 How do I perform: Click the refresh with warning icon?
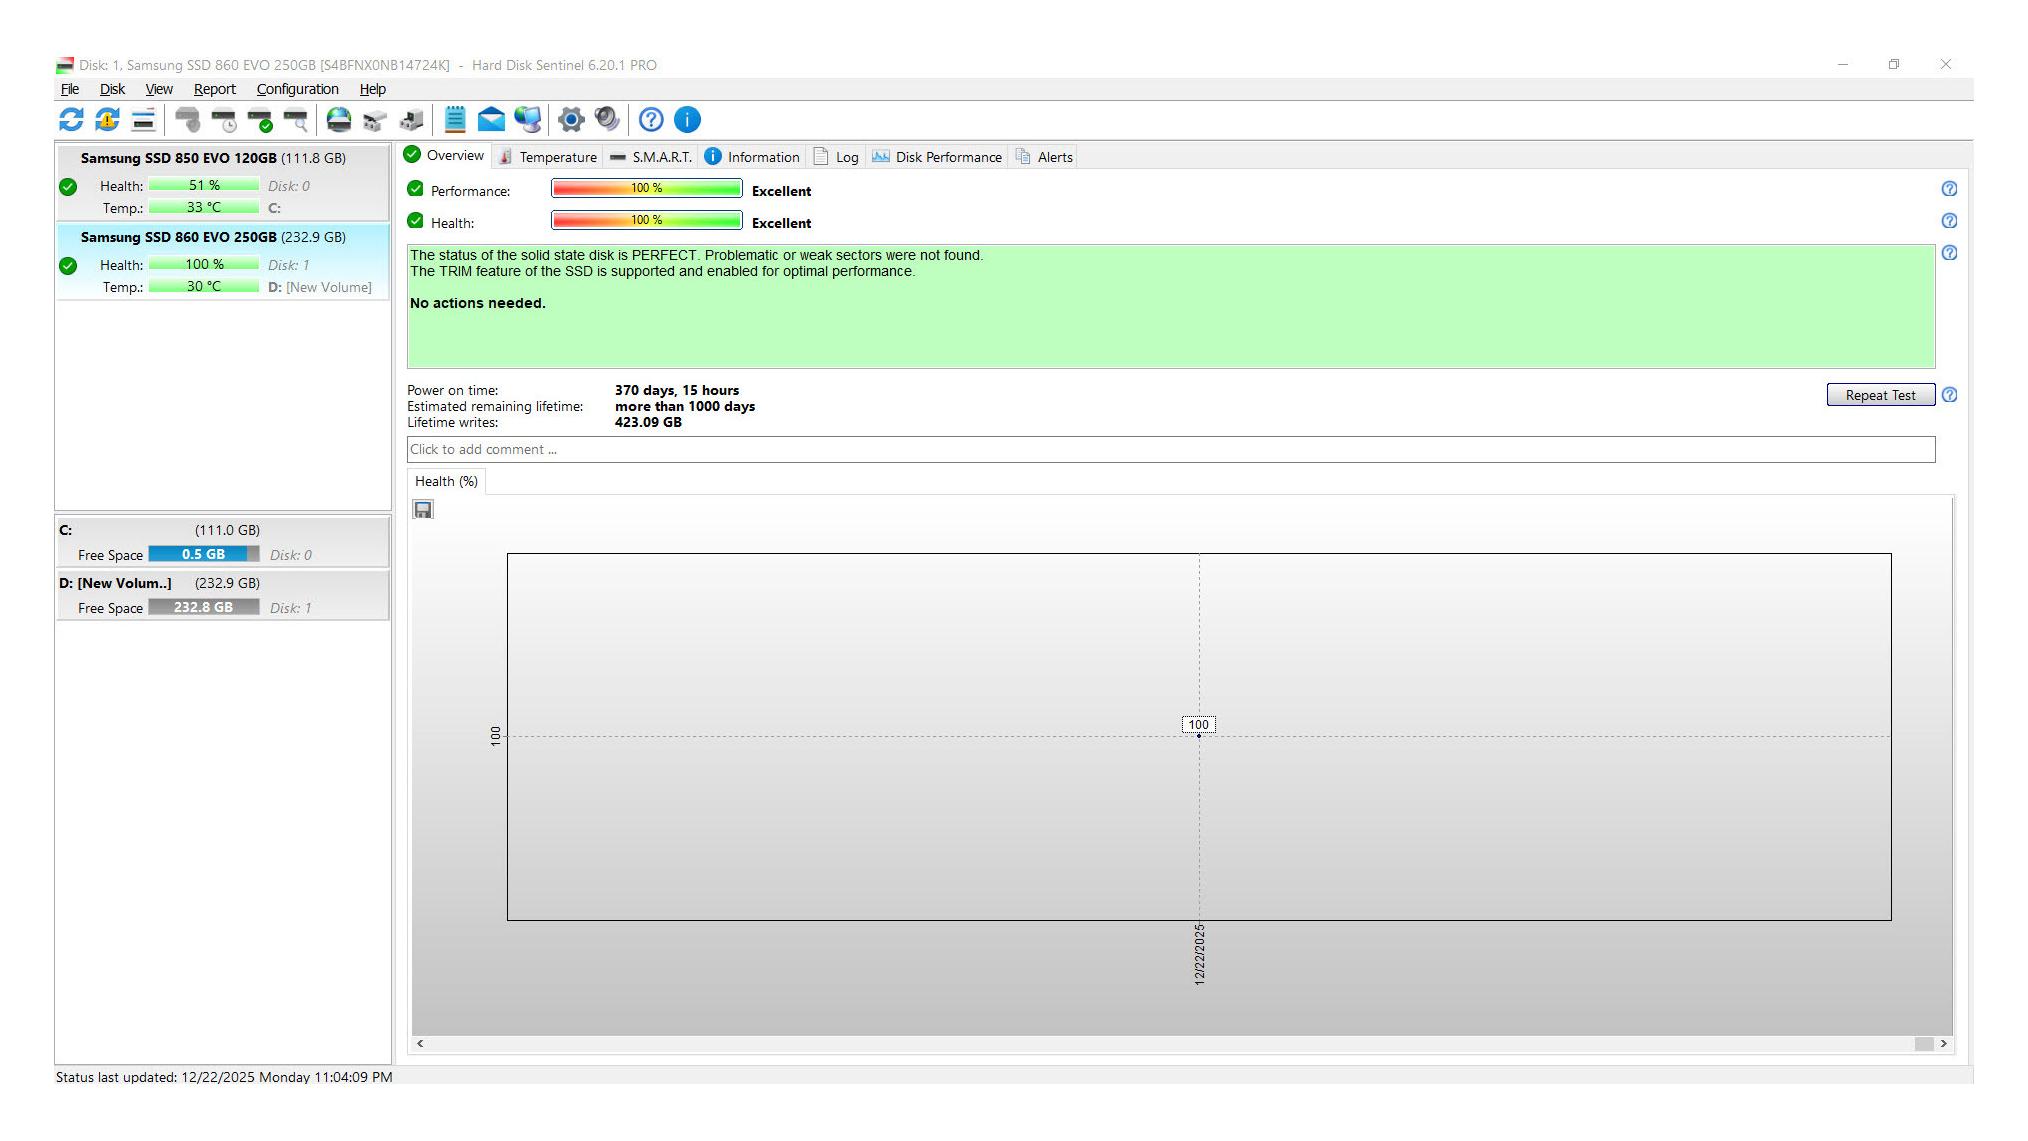107,120
